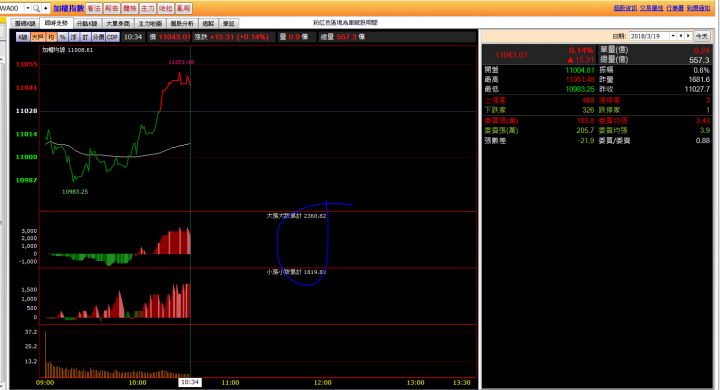Click the 交易屬性 link
This screenshot has height=390, width=720.
pyautogui.click(x=651, y=8)
